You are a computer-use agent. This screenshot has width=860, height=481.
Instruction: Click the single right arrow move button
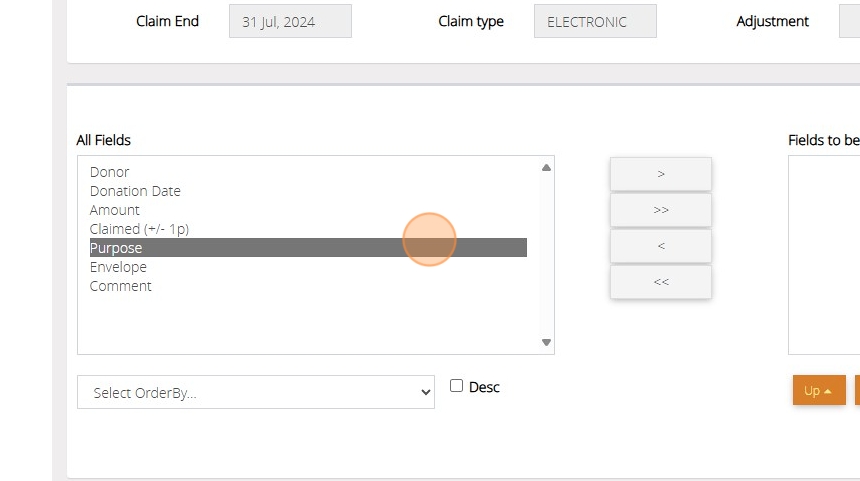point(660,174)
